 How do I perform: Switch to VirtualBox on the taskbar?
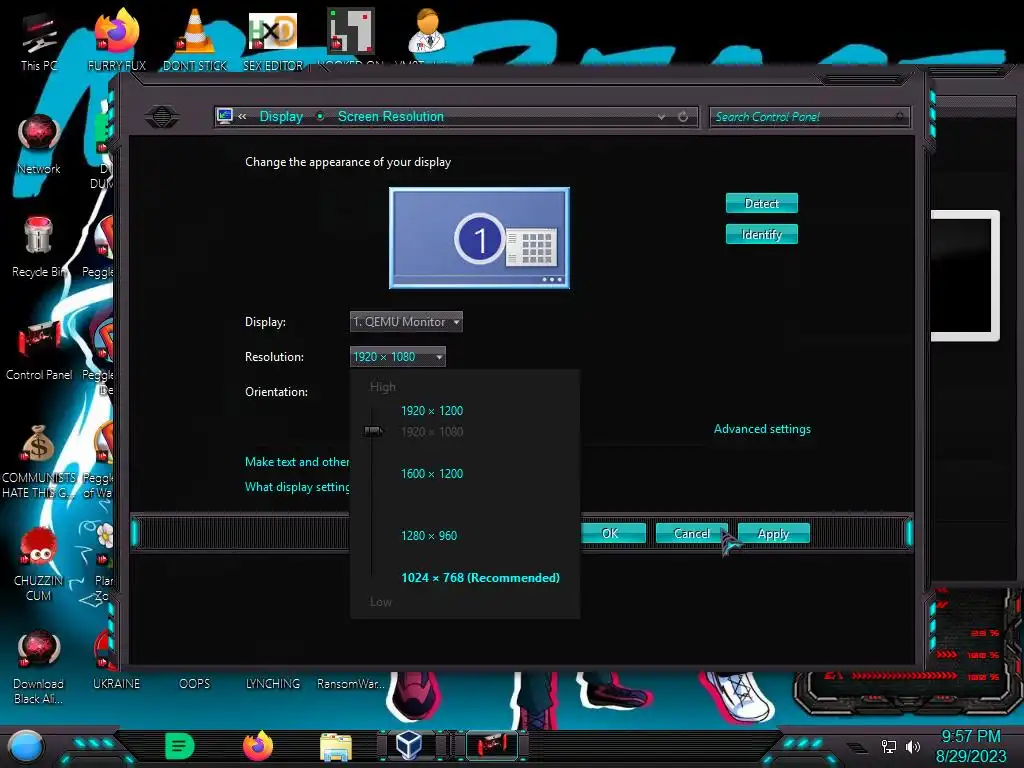coord(409,745)
